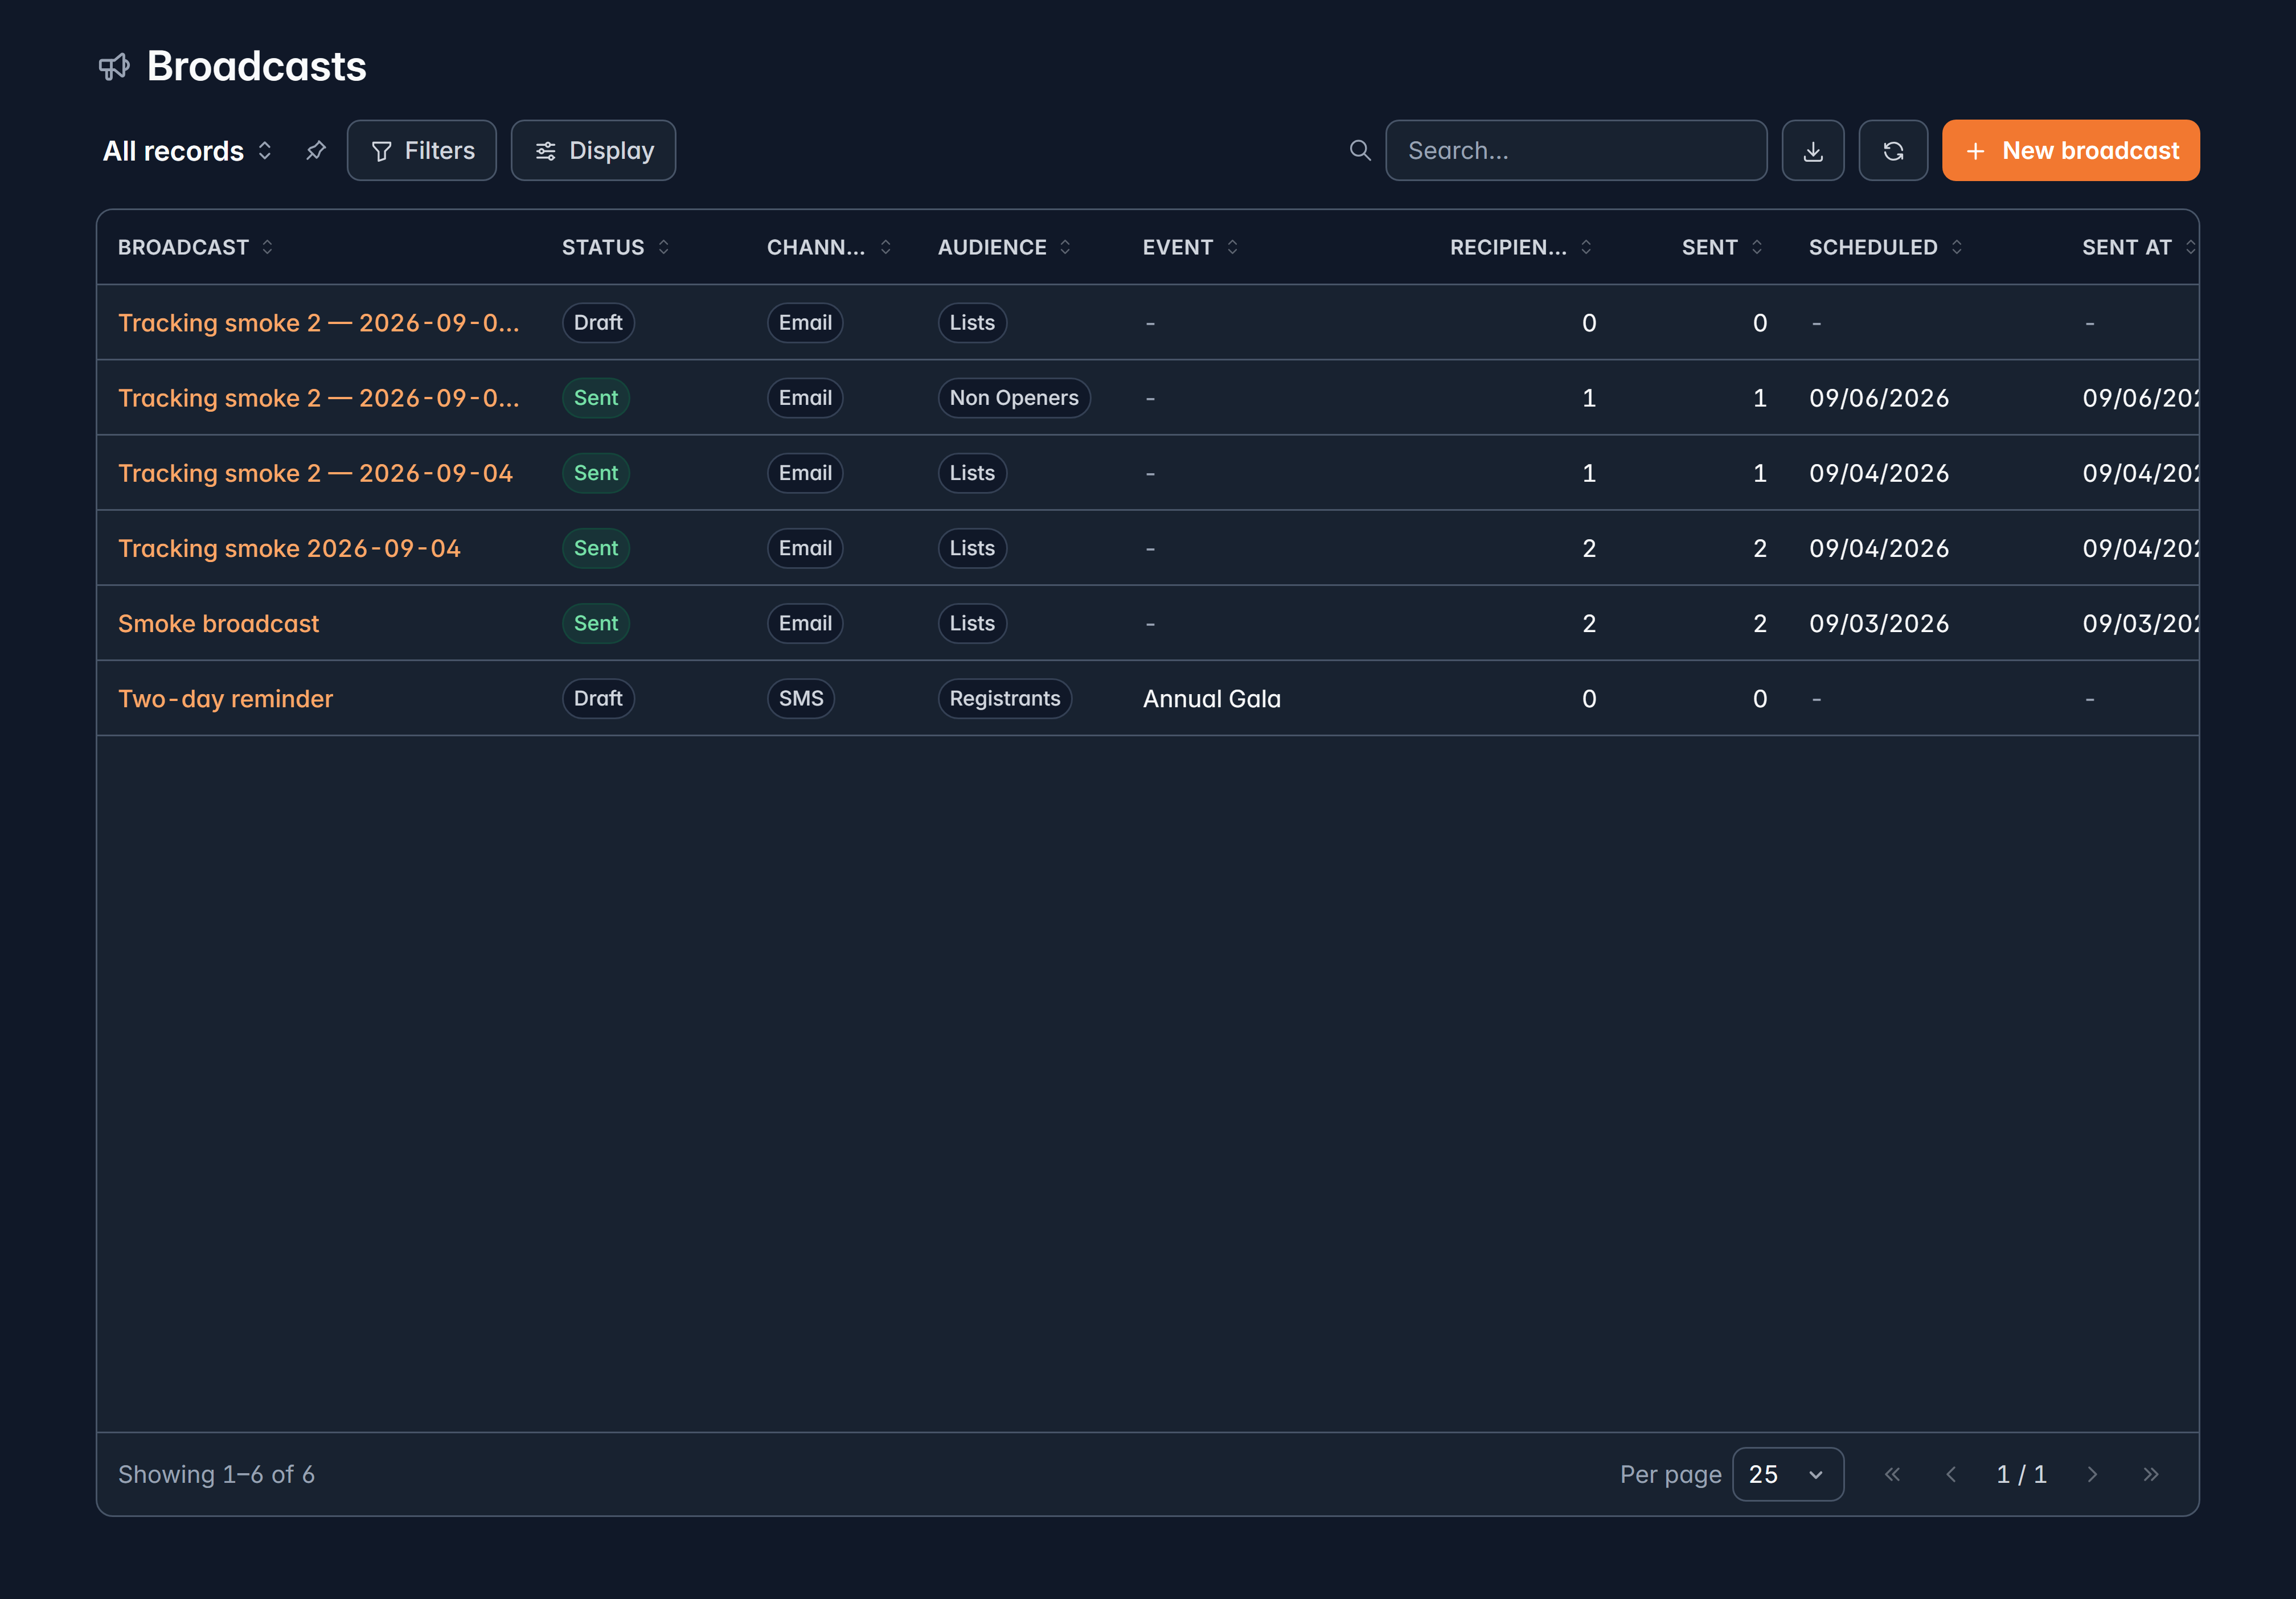Sort by Recipients column
This screenshot has width=2296, height=1599.
[1521, 247]
